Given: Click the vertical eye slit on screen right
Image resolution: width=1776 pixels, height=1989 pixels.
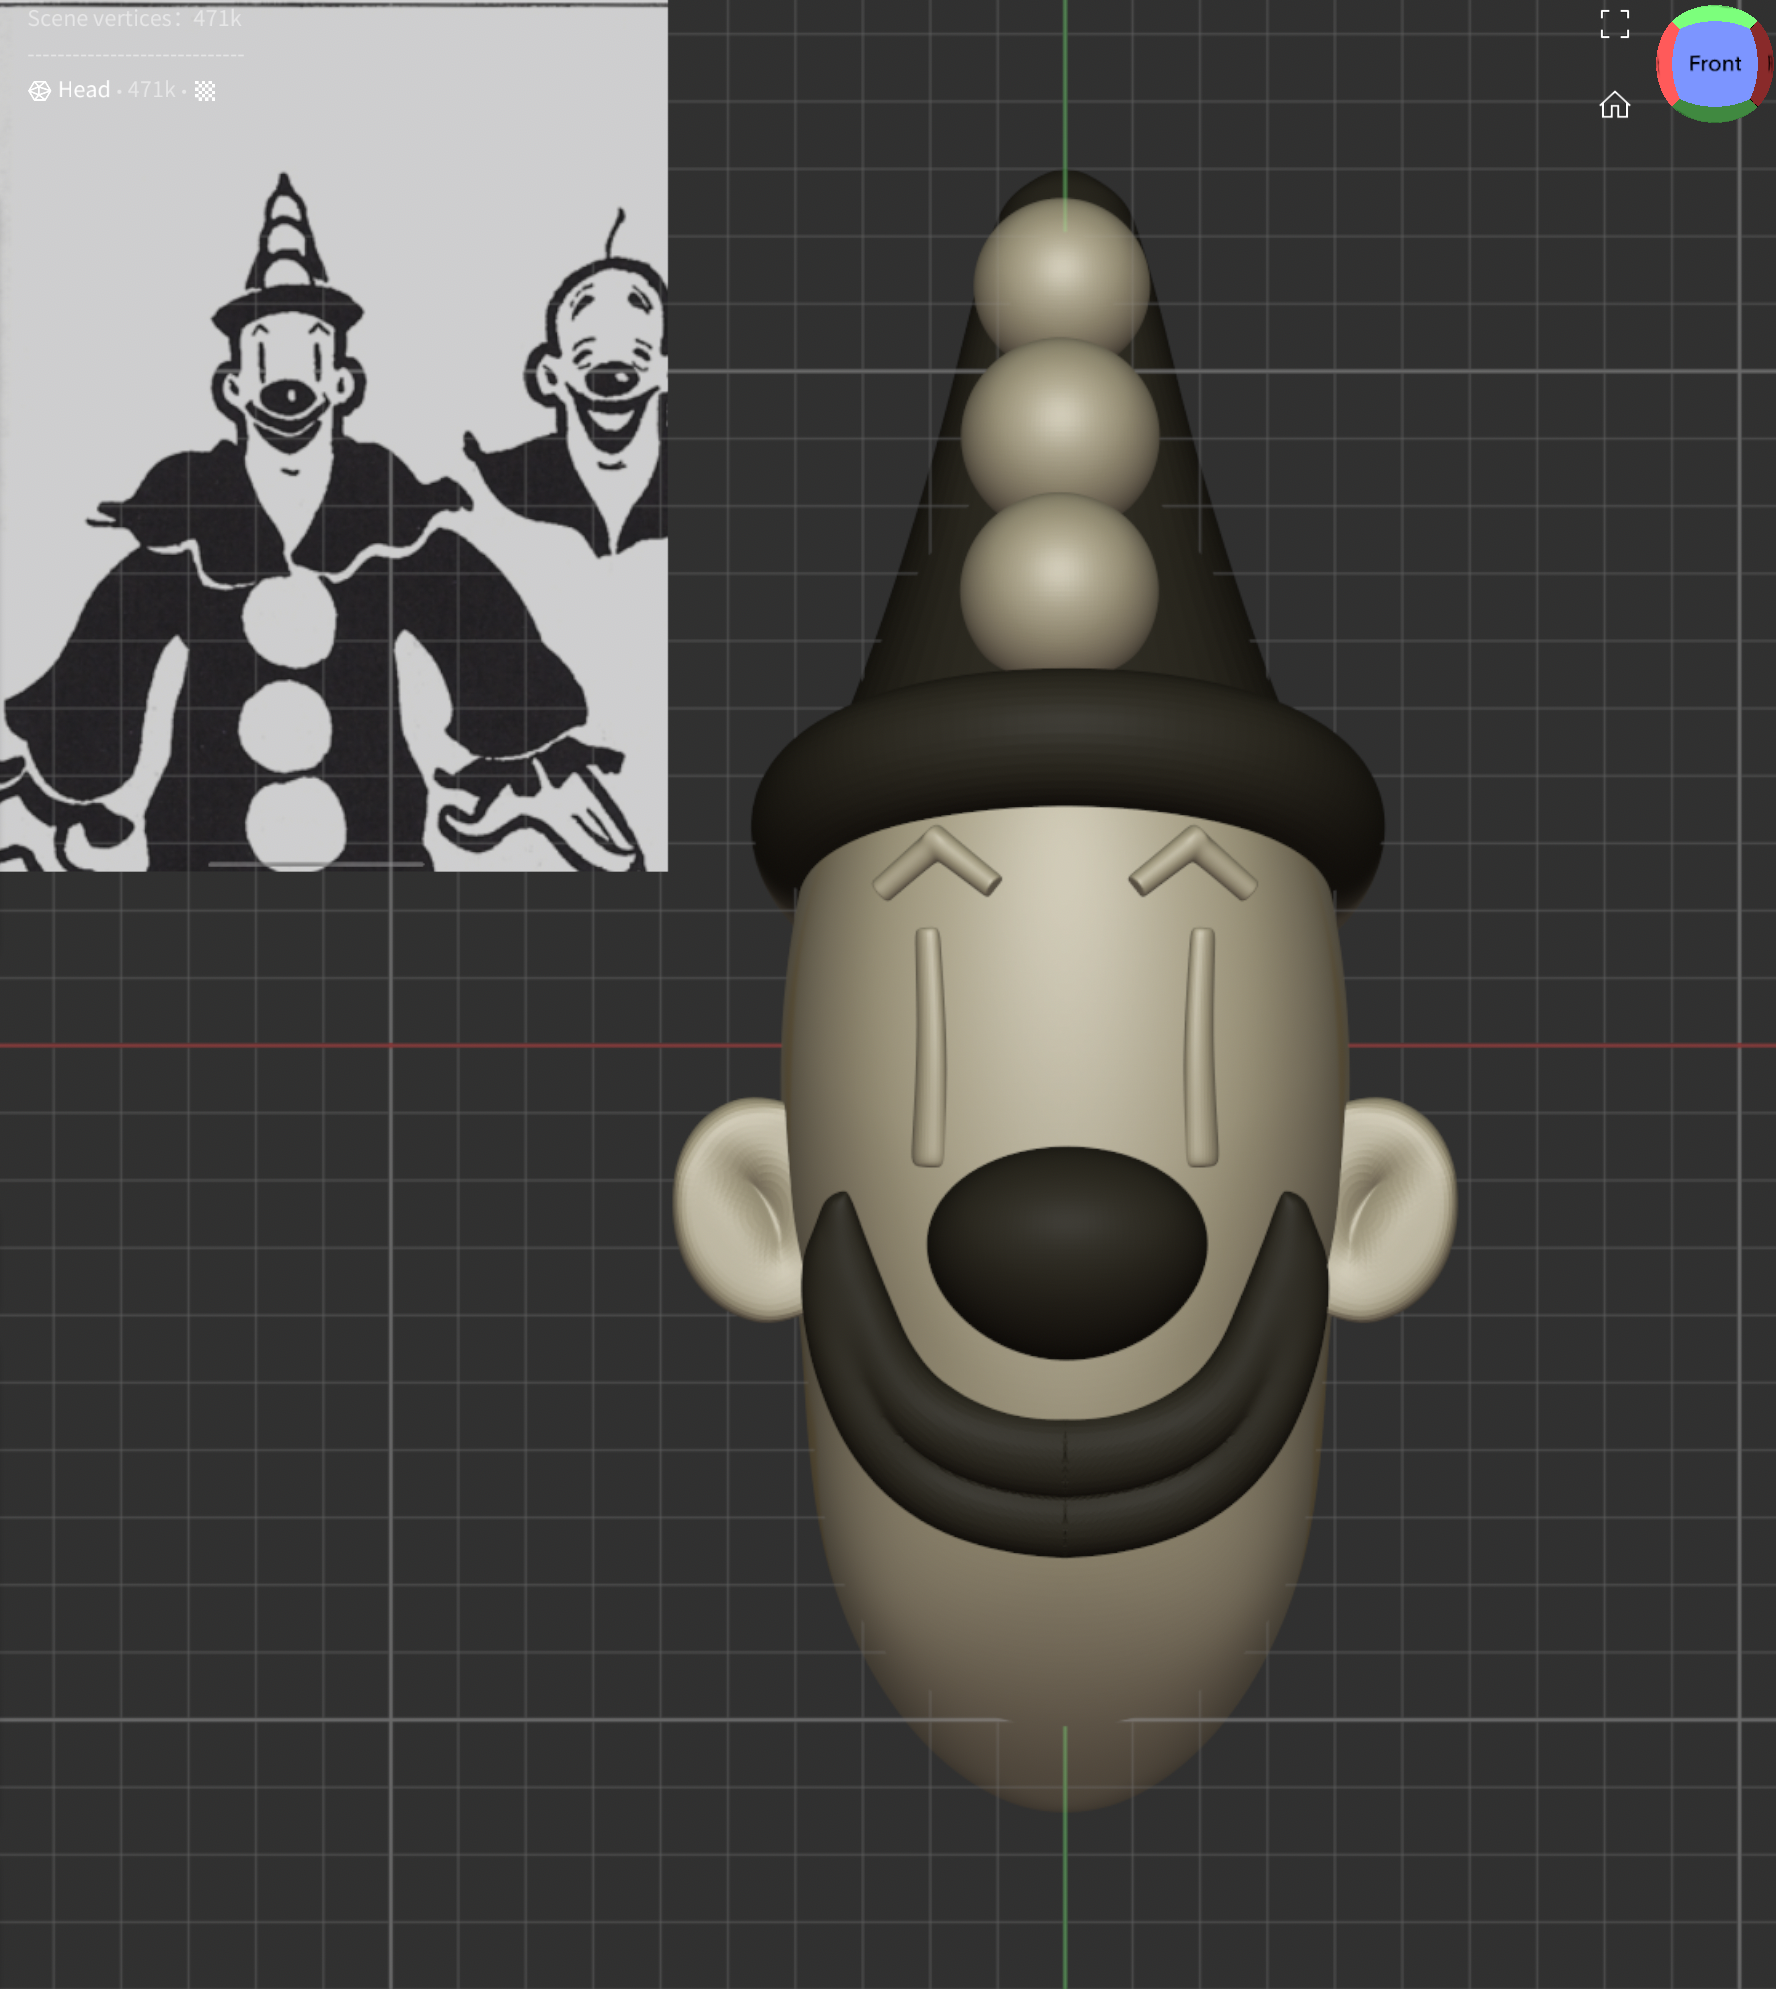Looking at the screenshot, I should click(x=1201, y=1045).
